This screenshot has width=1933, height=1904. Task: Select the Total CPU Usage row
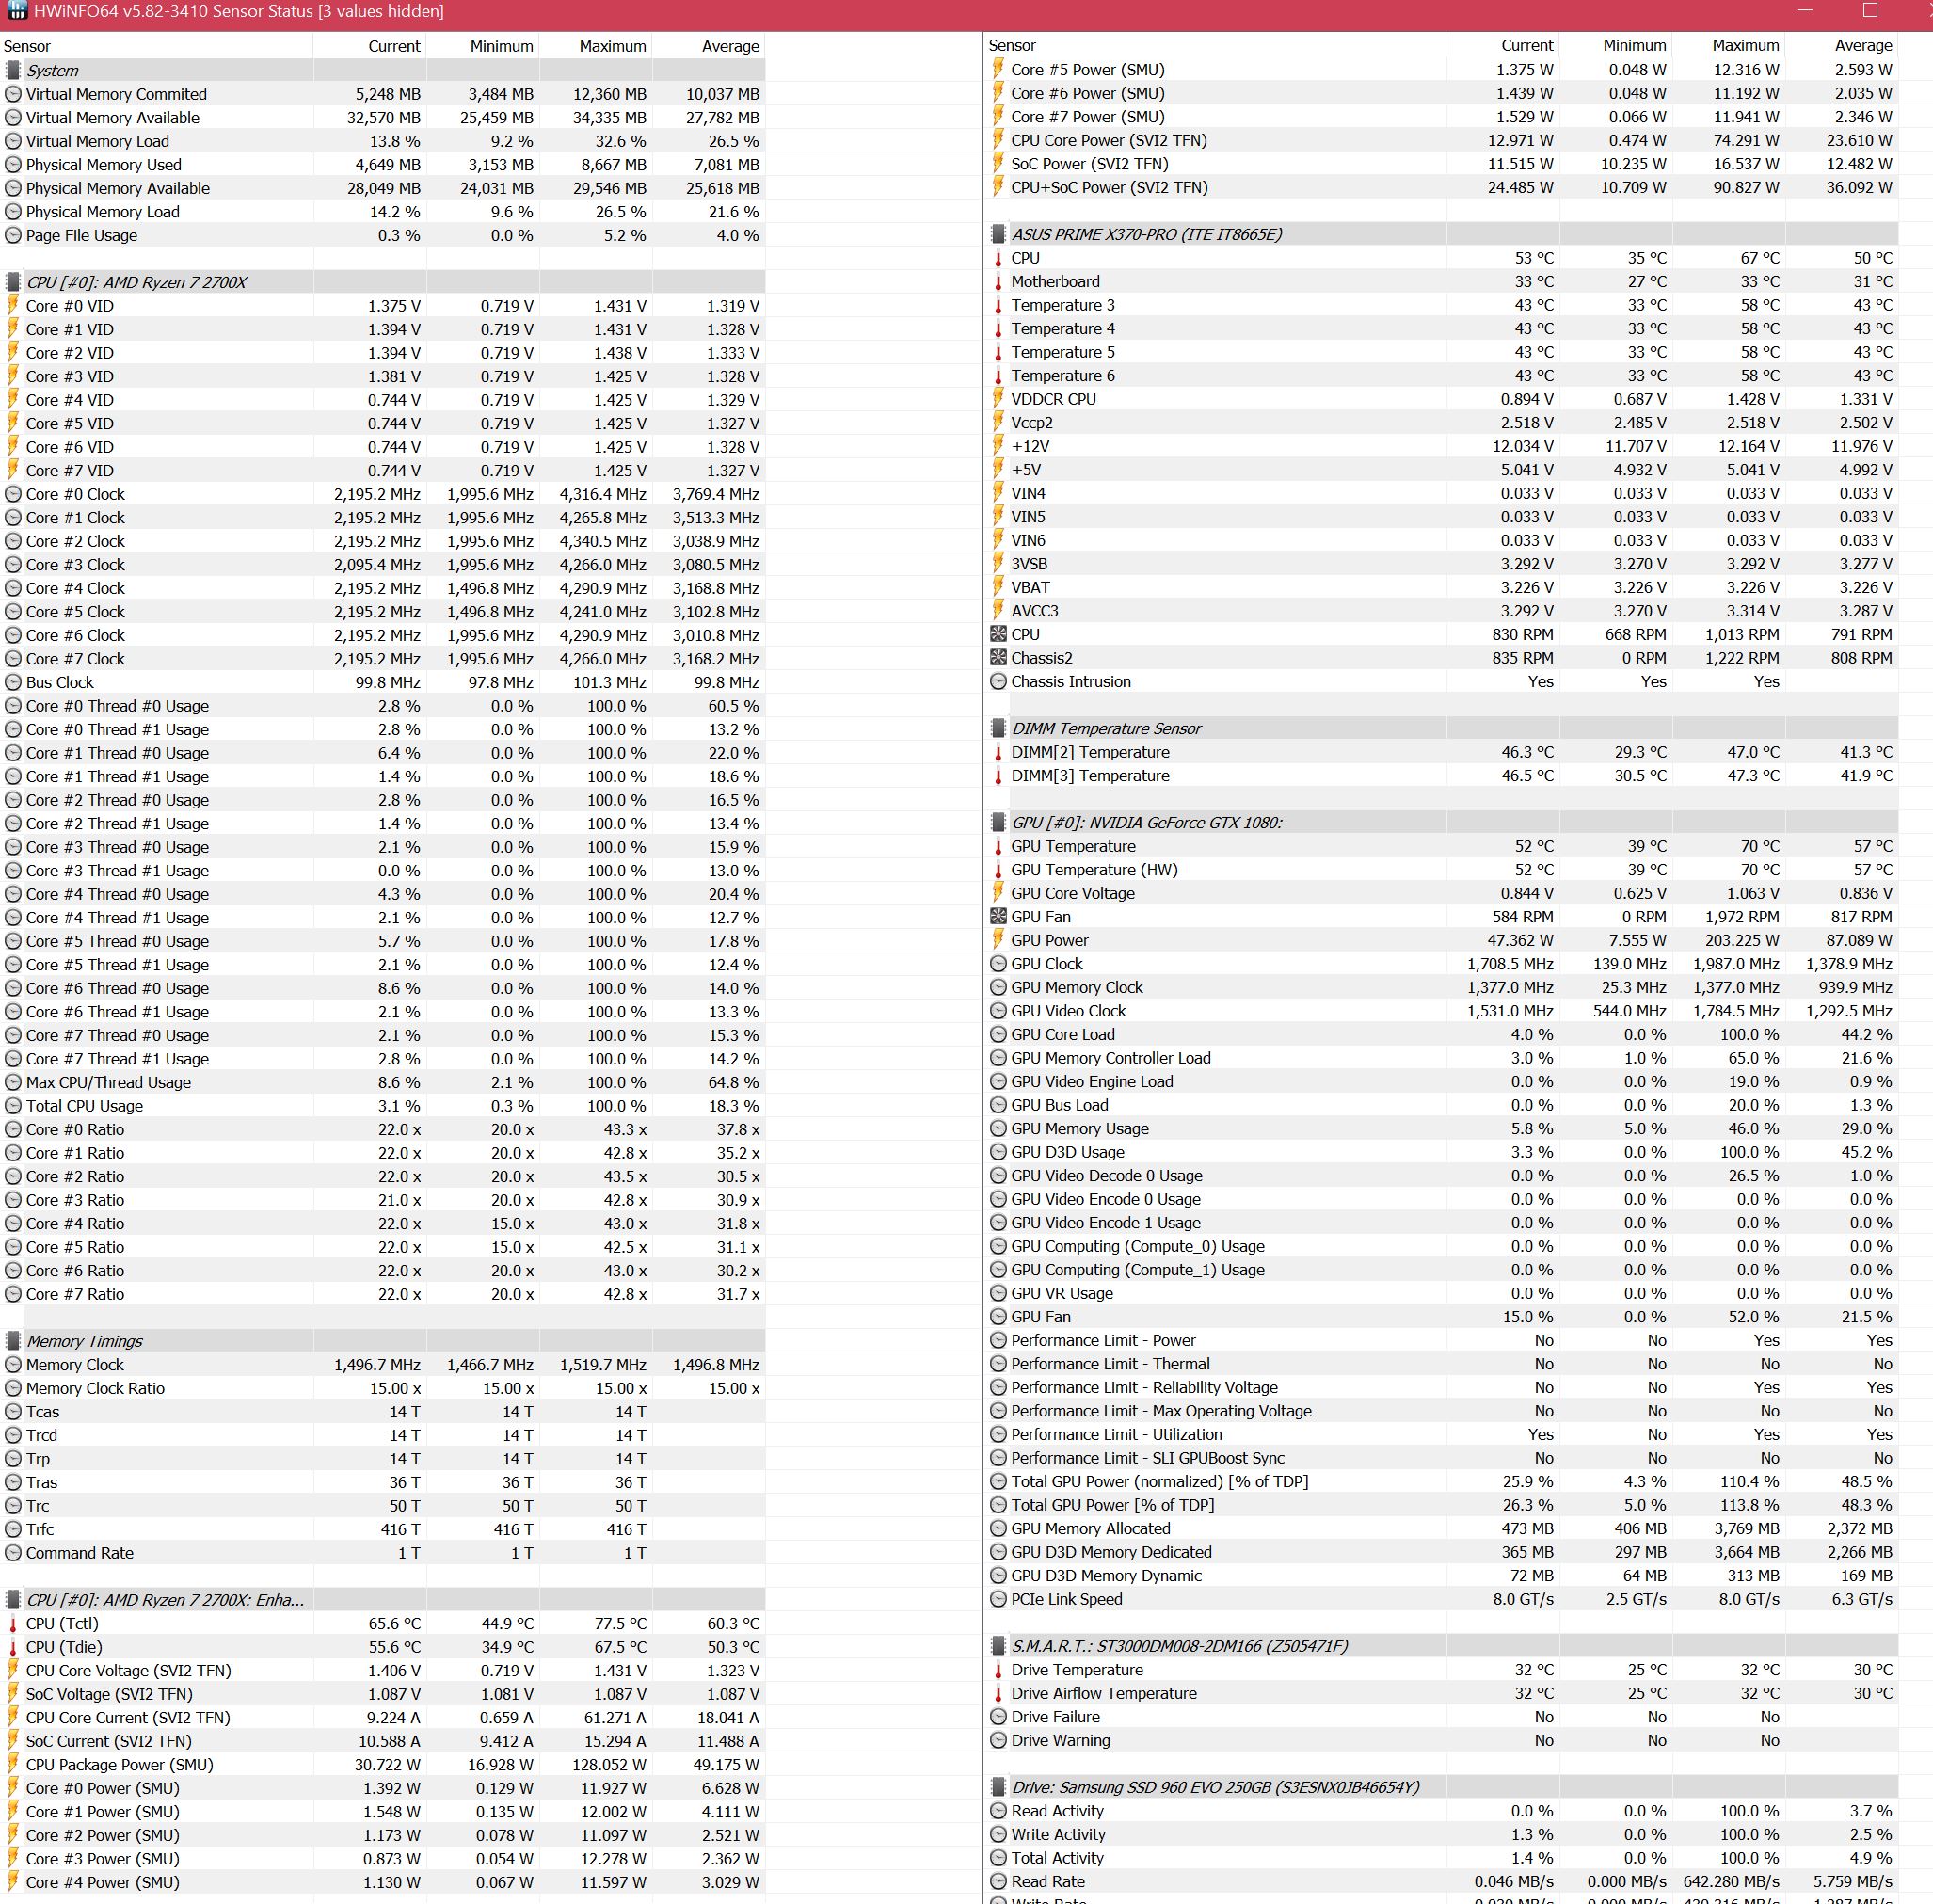(85, 1106)
